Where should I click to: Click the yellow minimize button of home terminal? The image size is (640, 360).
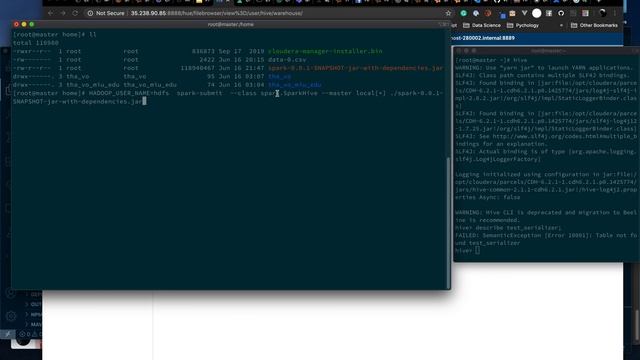coord(24,24)
